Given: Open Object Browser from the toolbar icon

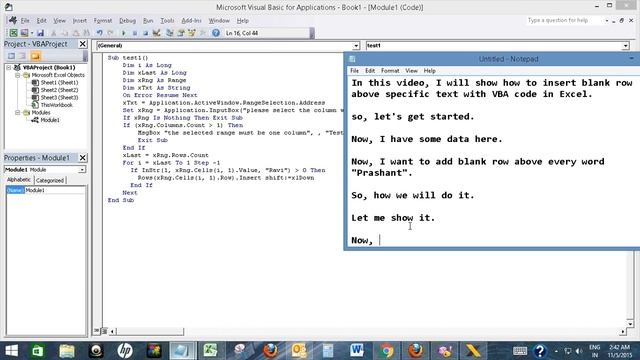Looking at the screenshot, I should pyautogui.click(x=191, y=33).
